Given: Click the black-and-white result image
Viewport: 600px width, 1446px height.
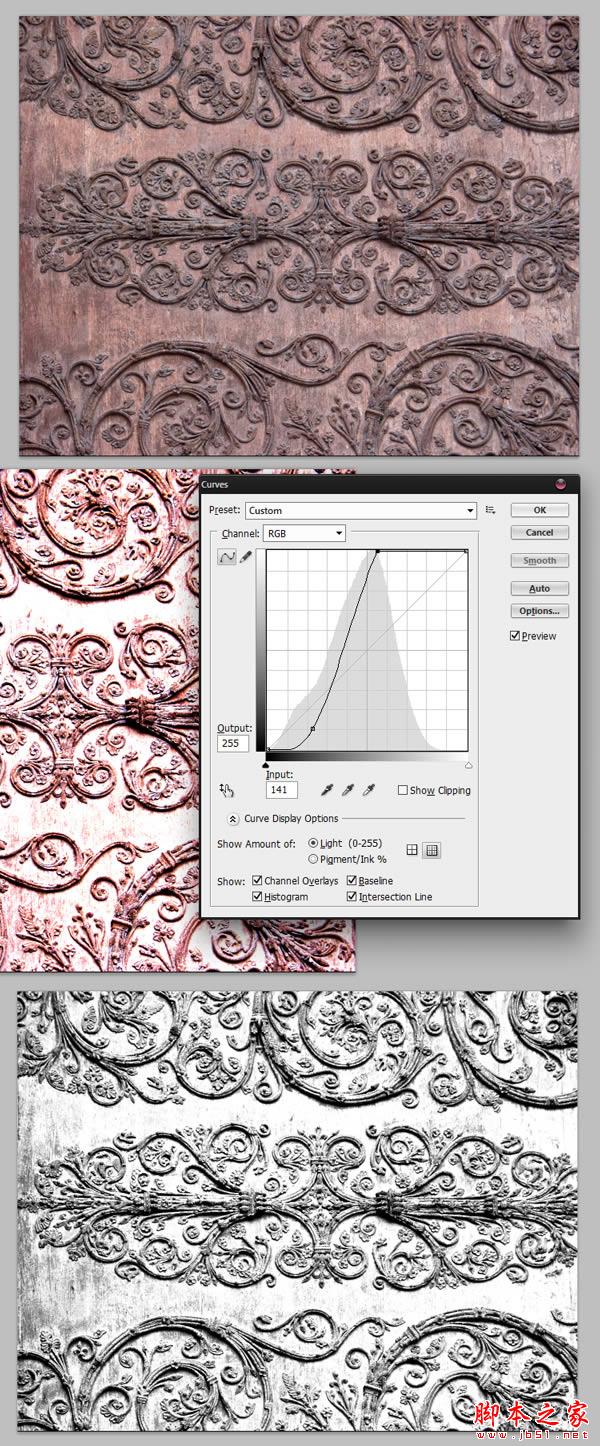Looking at the screenshot, I should point(298,1213).
